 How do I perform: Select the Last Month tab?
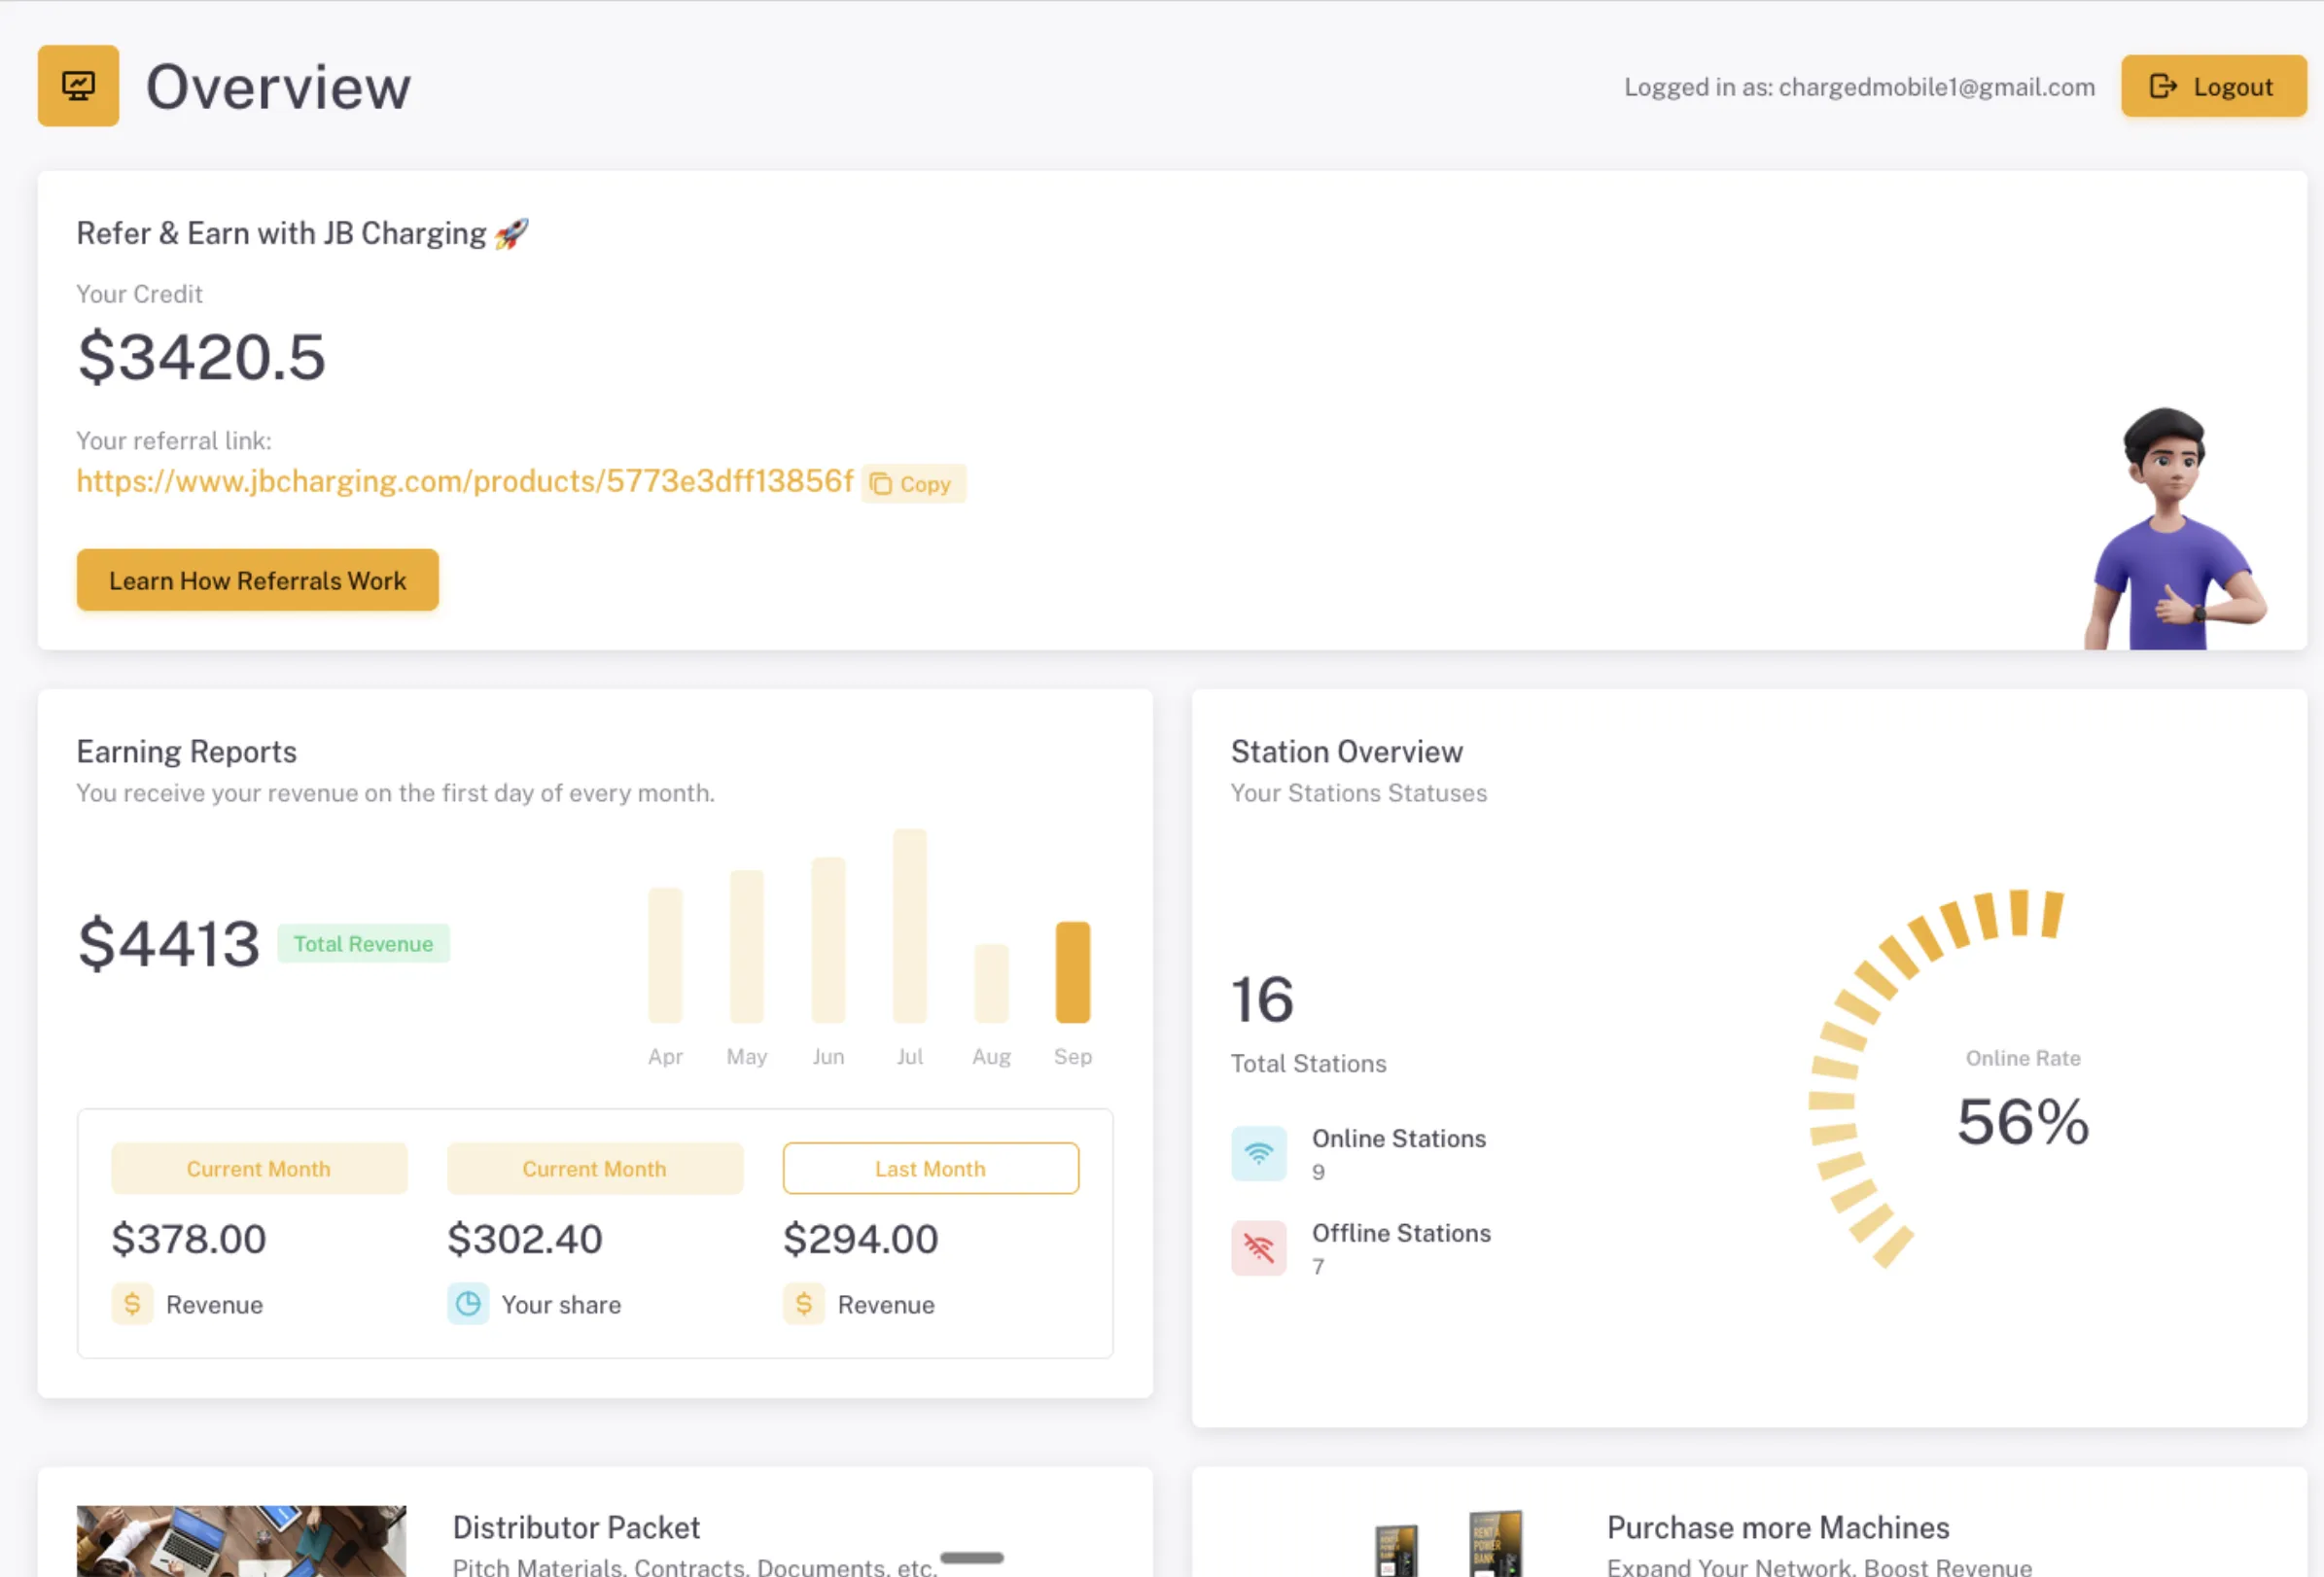(x=931, y=1168)
